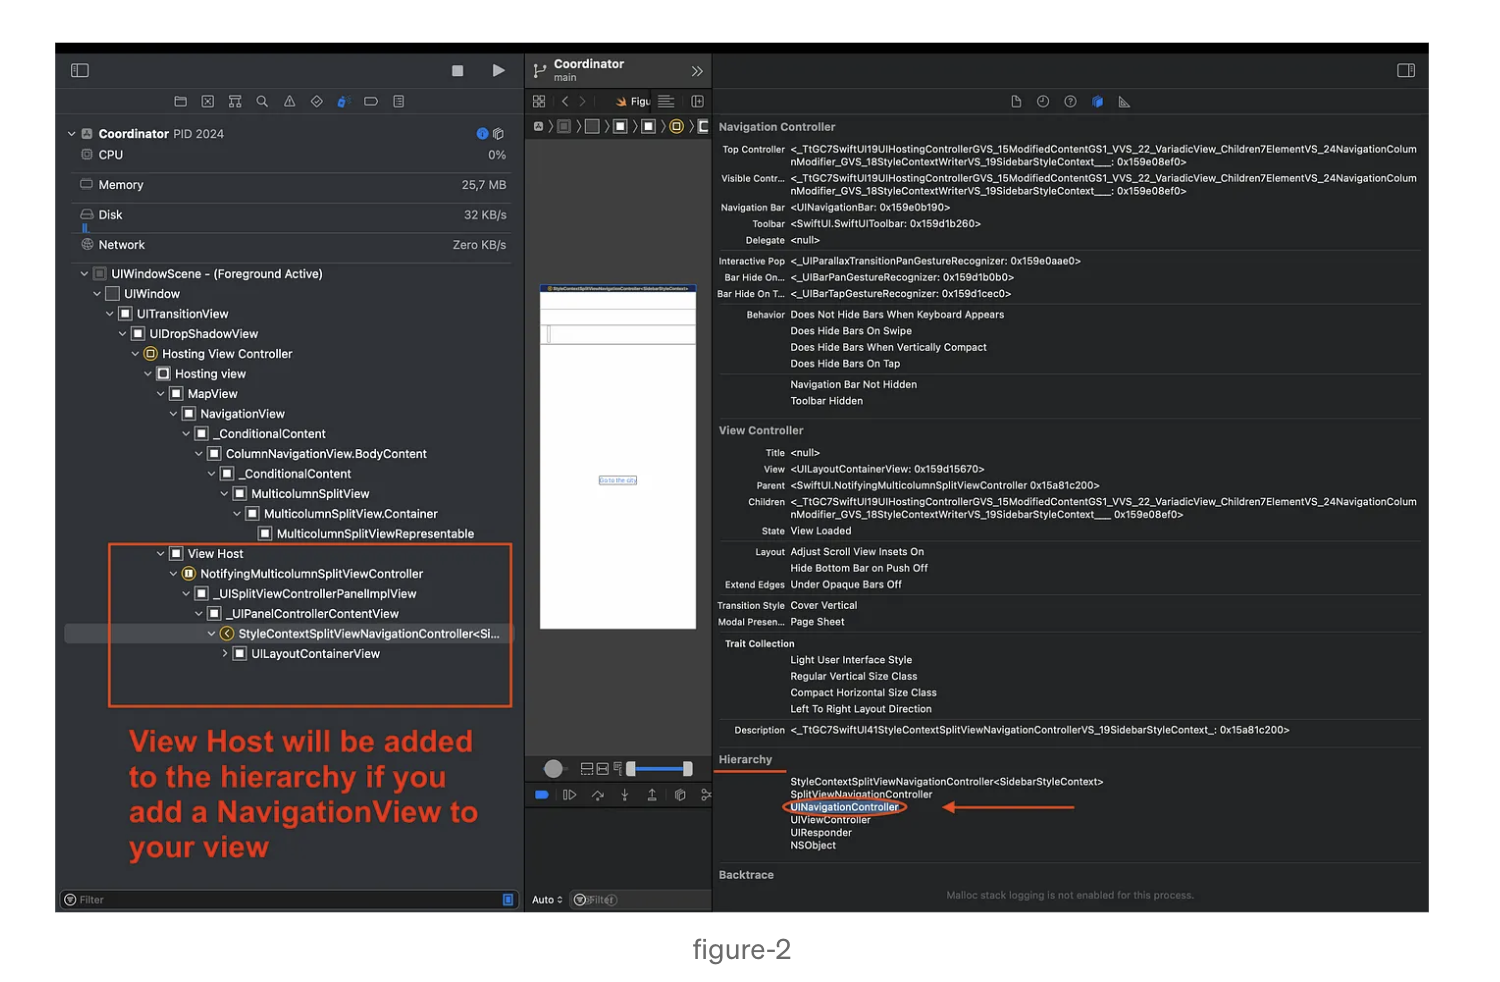Click the Step Over debug icon
1500x982 pixels.
click(x=598, y=795)
